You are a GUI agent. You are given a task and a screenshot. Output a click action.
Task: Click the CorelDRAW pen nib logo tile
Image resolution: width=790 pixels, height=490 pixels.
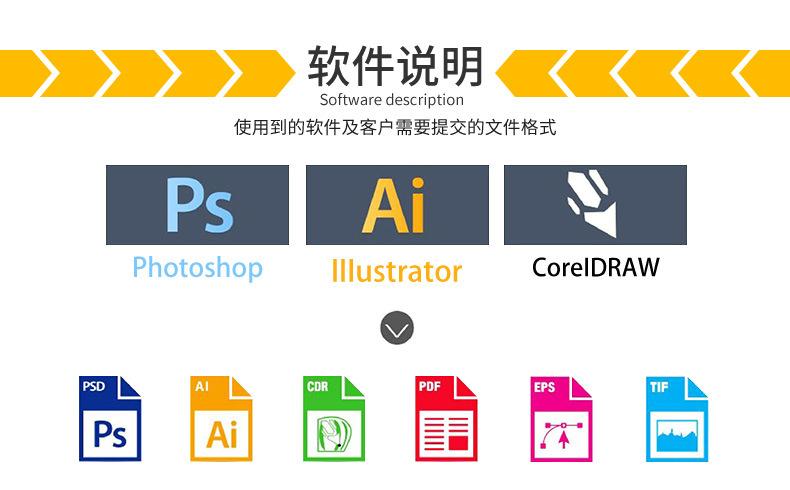point(595,205)
